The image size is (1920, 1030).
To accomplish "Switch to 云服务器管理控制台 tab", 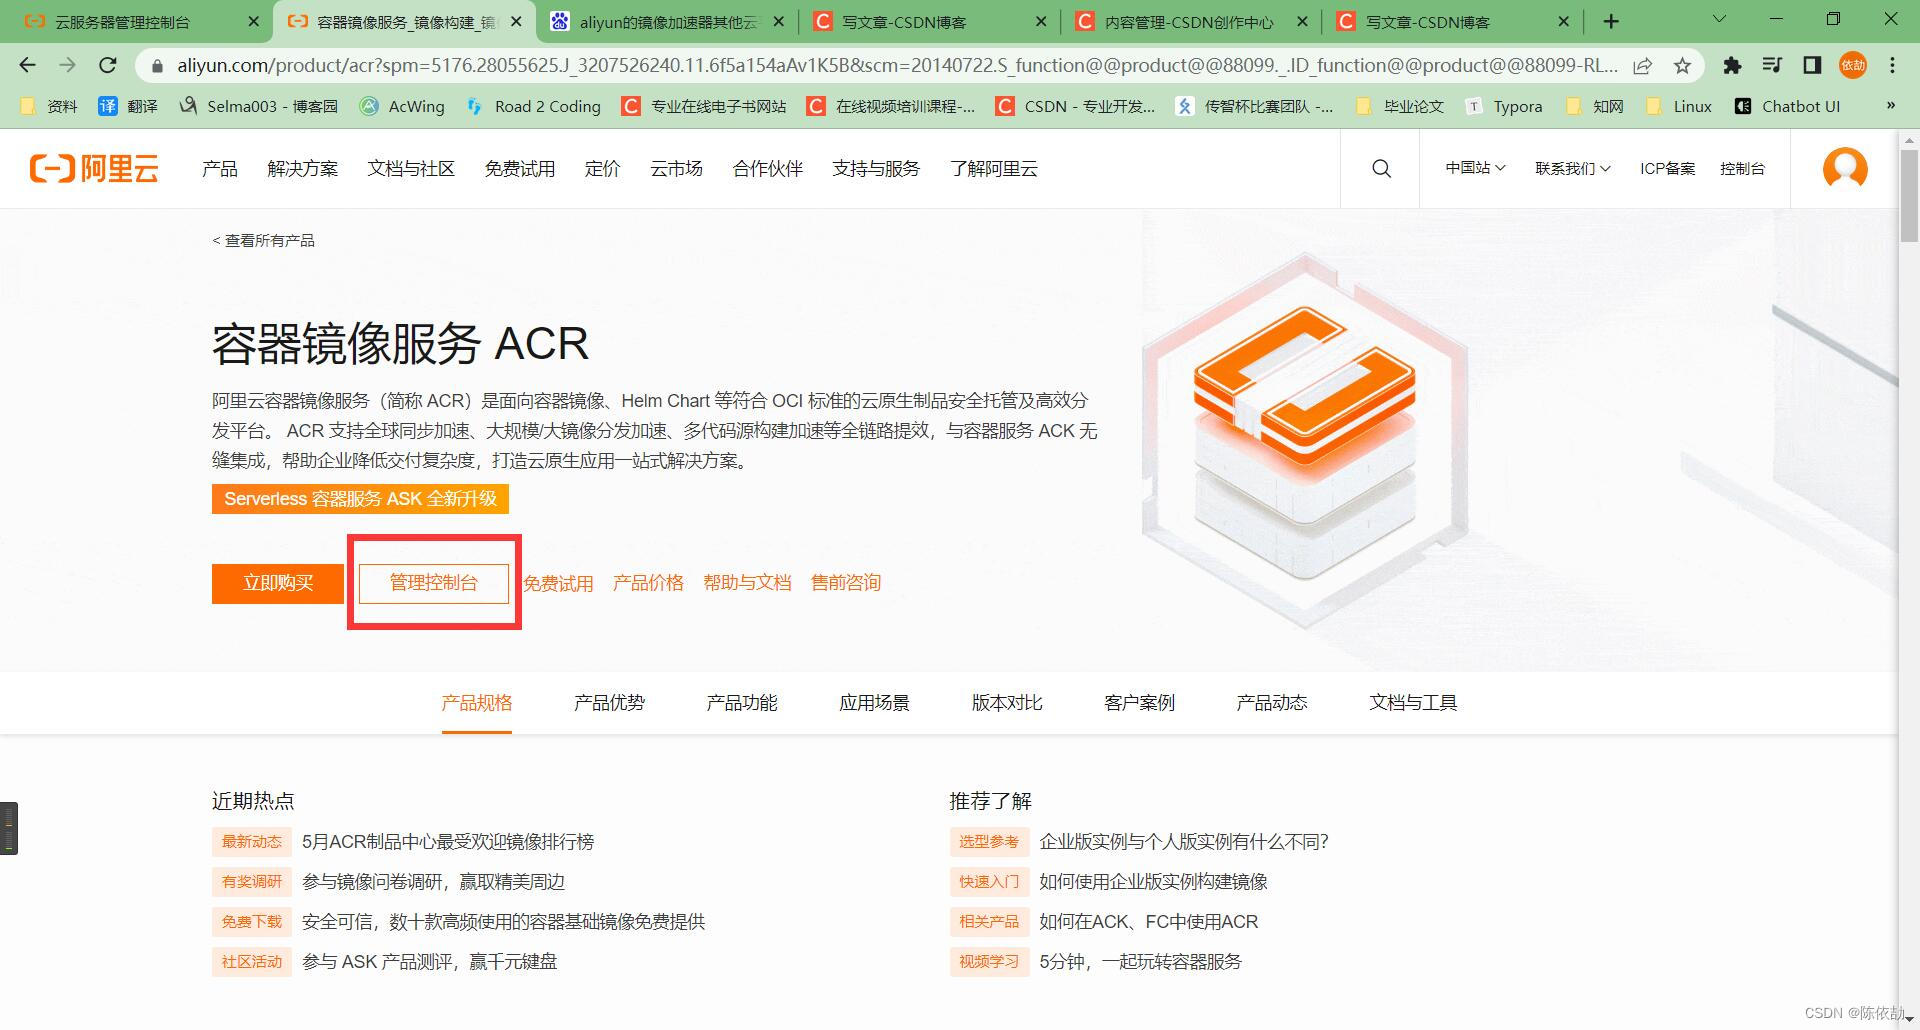I will coord(135,21).
